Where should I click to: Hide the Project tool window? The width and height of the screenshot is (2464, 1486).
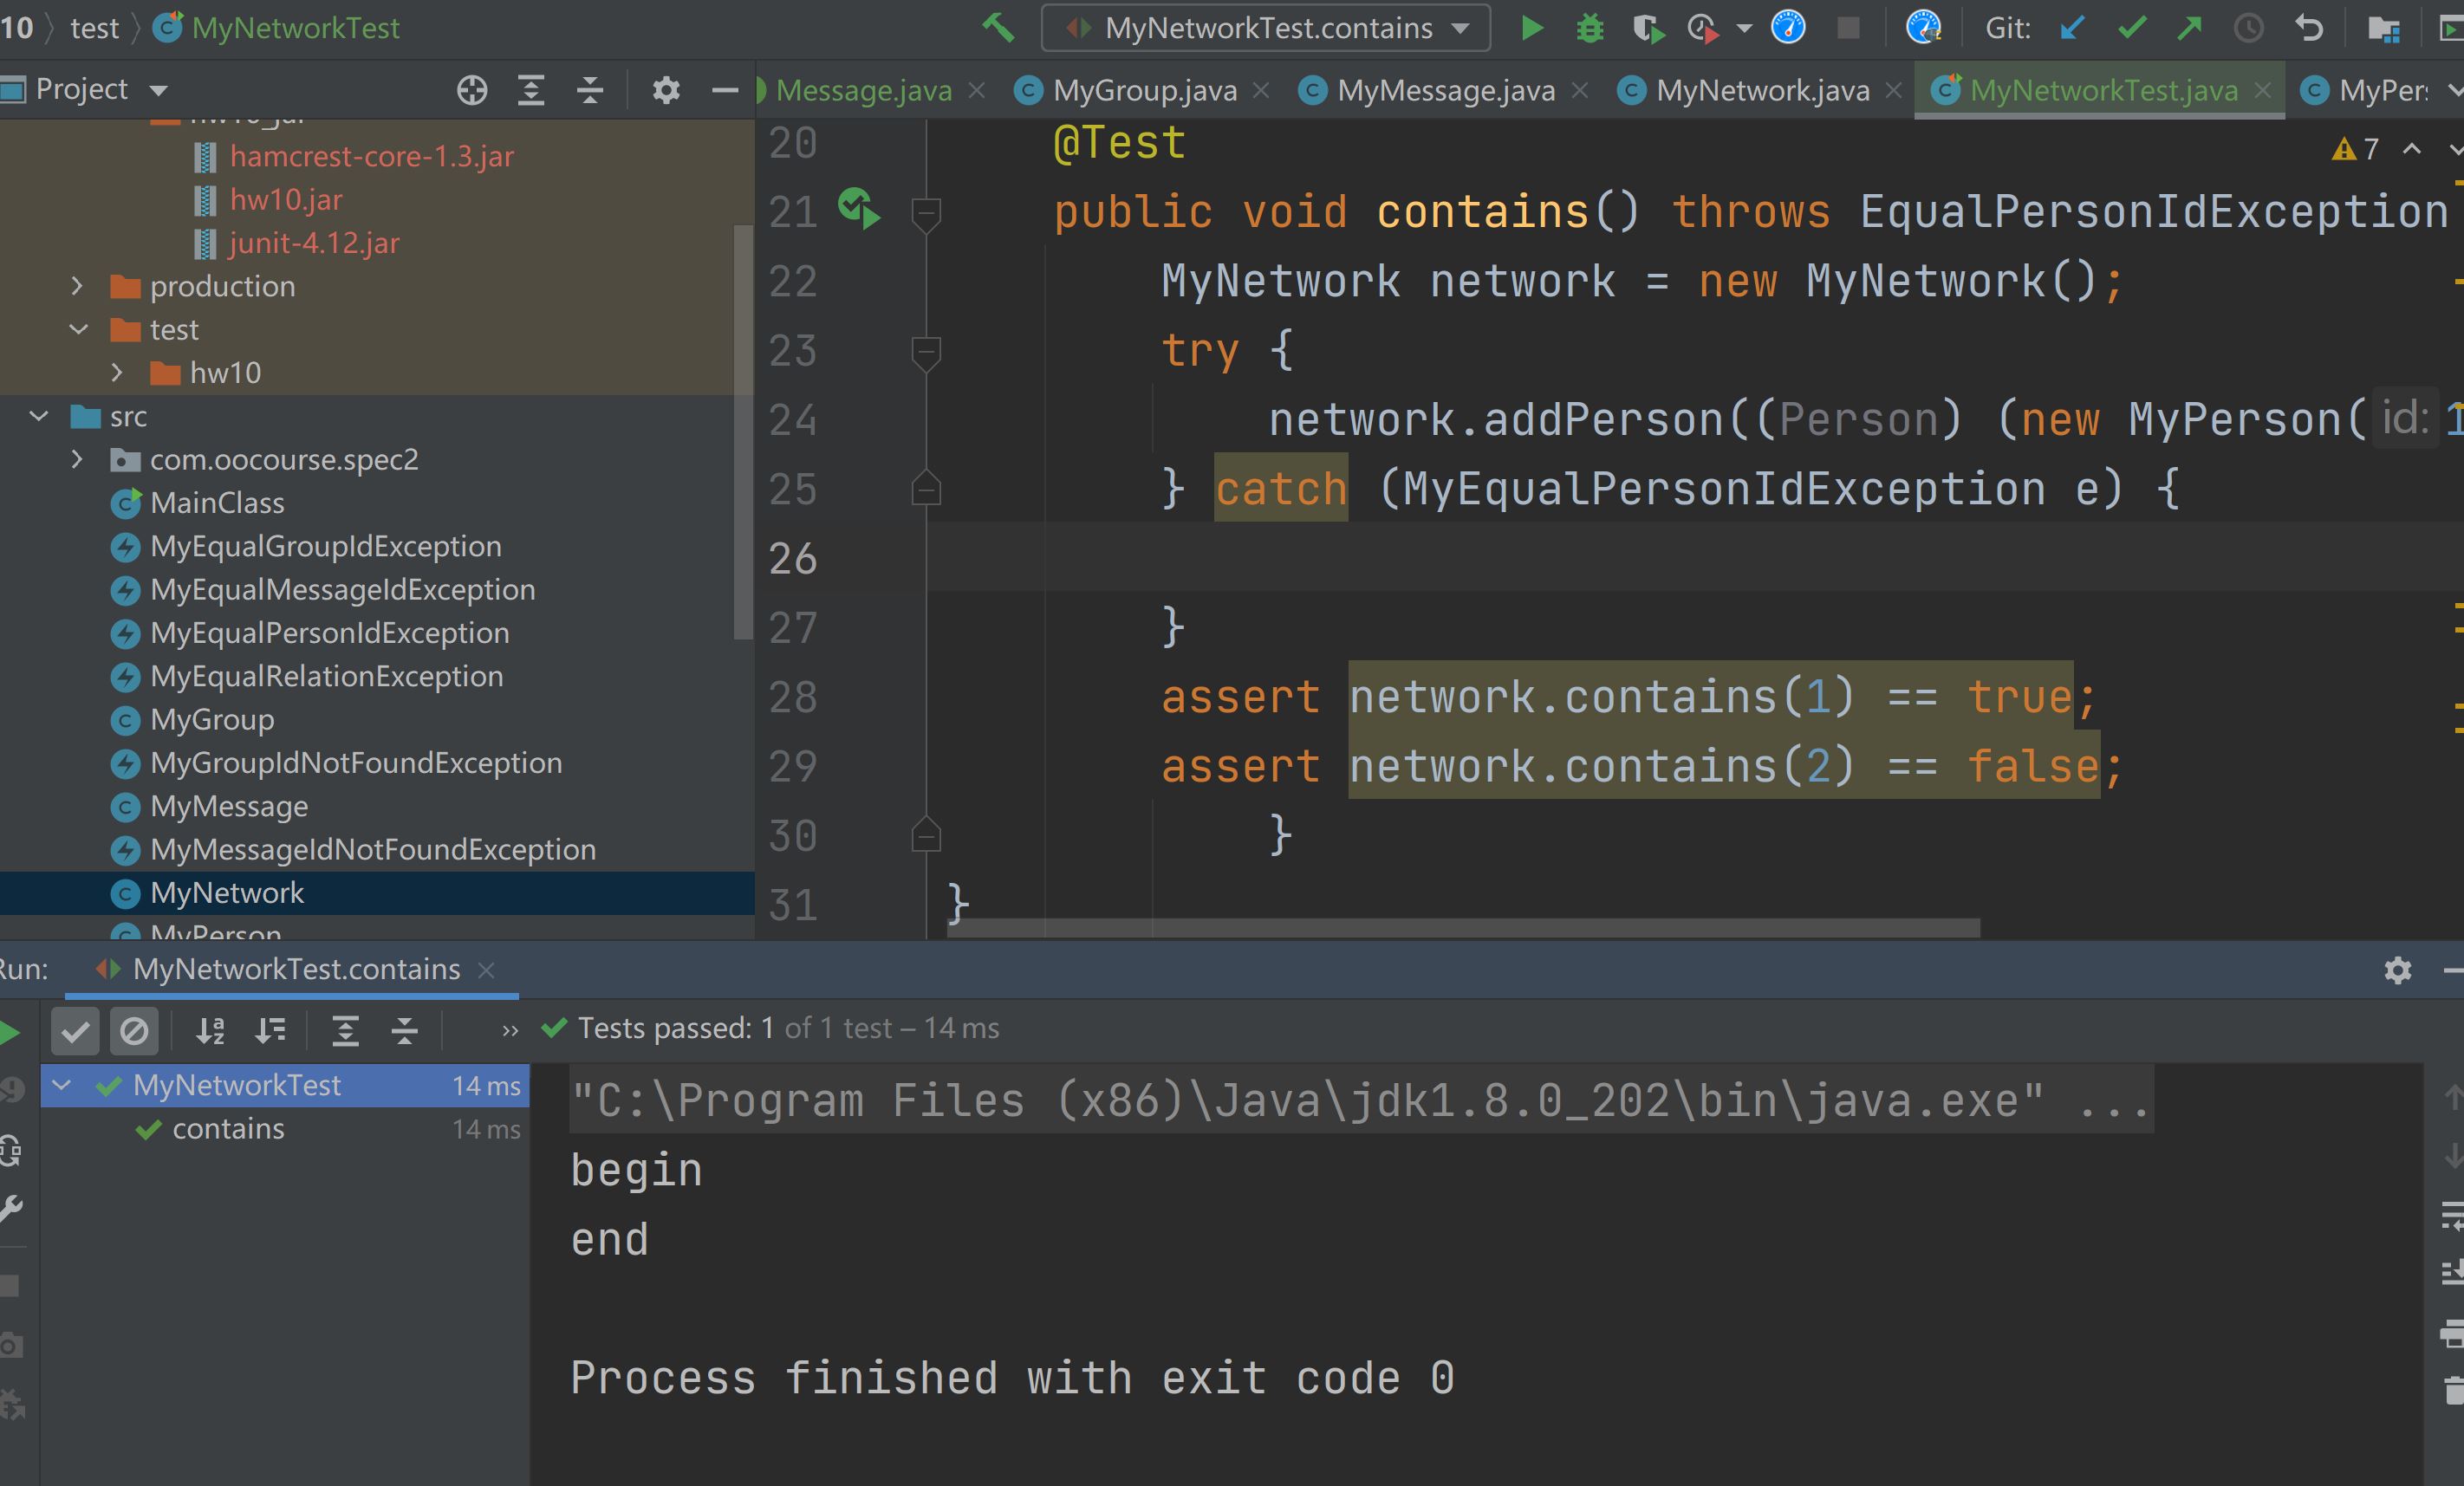tap(724, 90)
